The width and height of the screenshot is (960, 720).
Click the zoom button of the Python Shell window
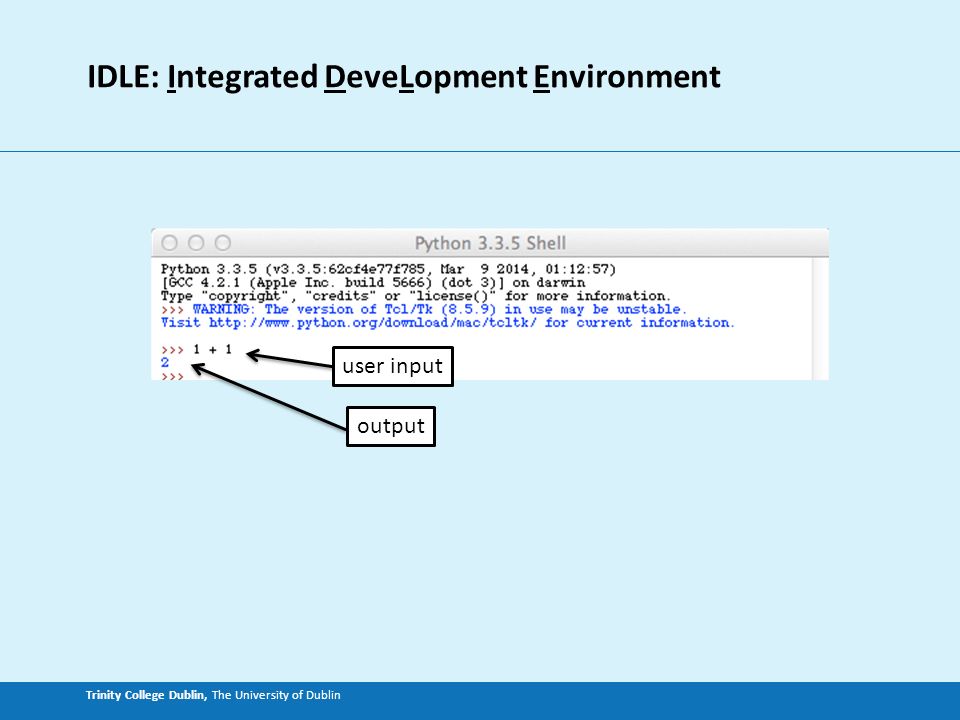[223, 243]
